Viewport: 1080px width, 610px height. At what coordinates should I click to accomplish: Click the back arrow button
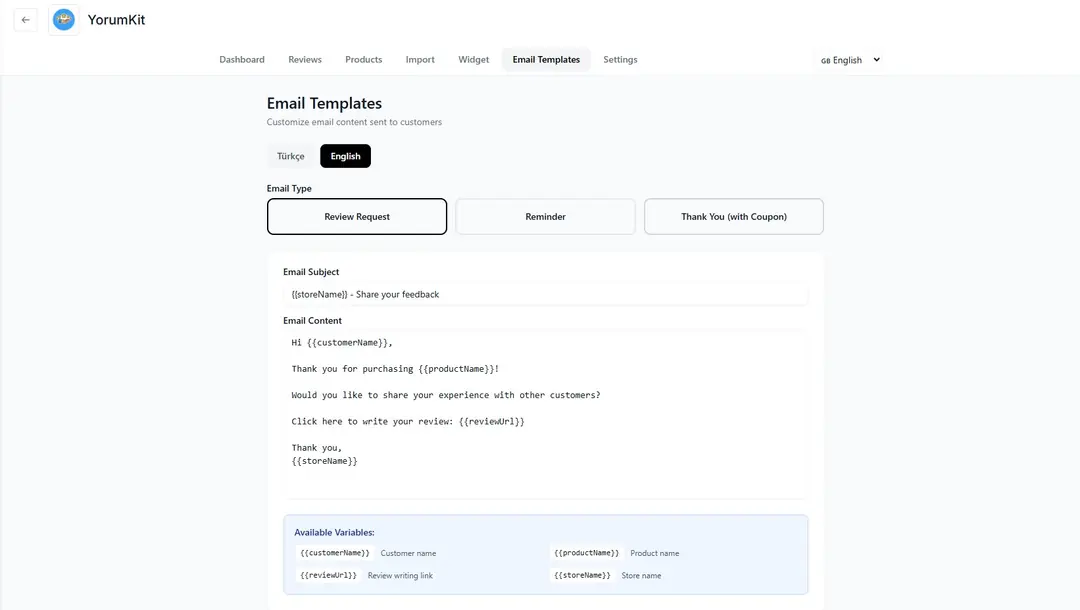tap(25, 20)
